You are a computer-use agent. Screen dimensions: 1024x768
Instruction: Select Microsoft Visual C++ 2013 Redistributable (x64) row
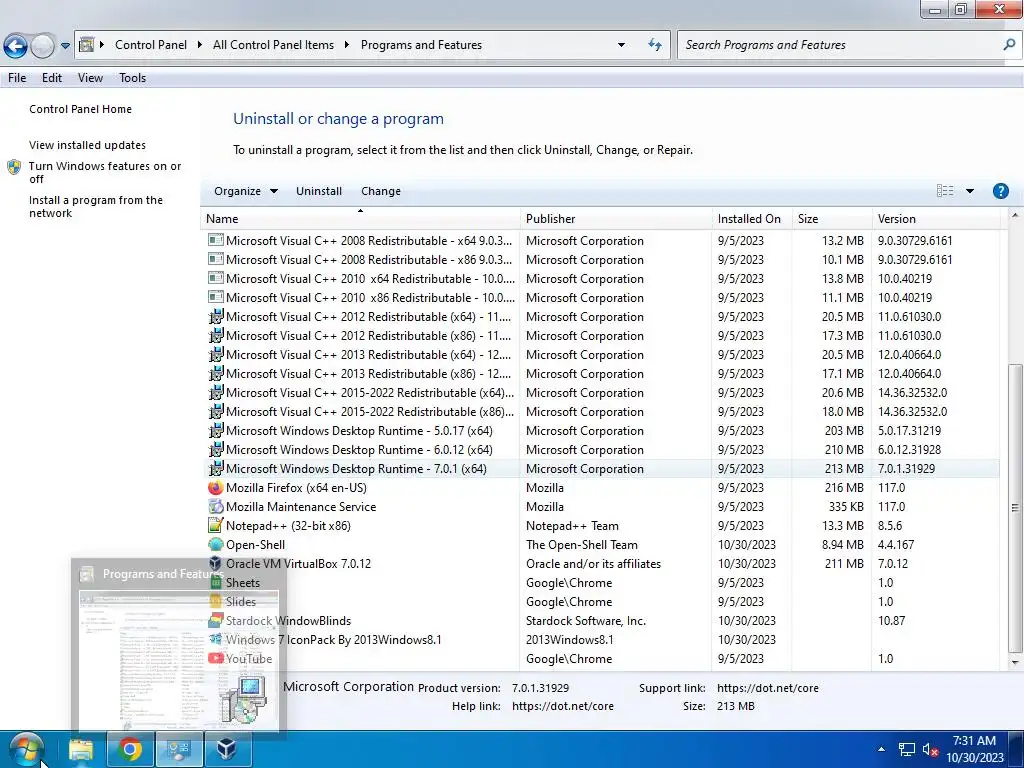[x=600, y=355]
